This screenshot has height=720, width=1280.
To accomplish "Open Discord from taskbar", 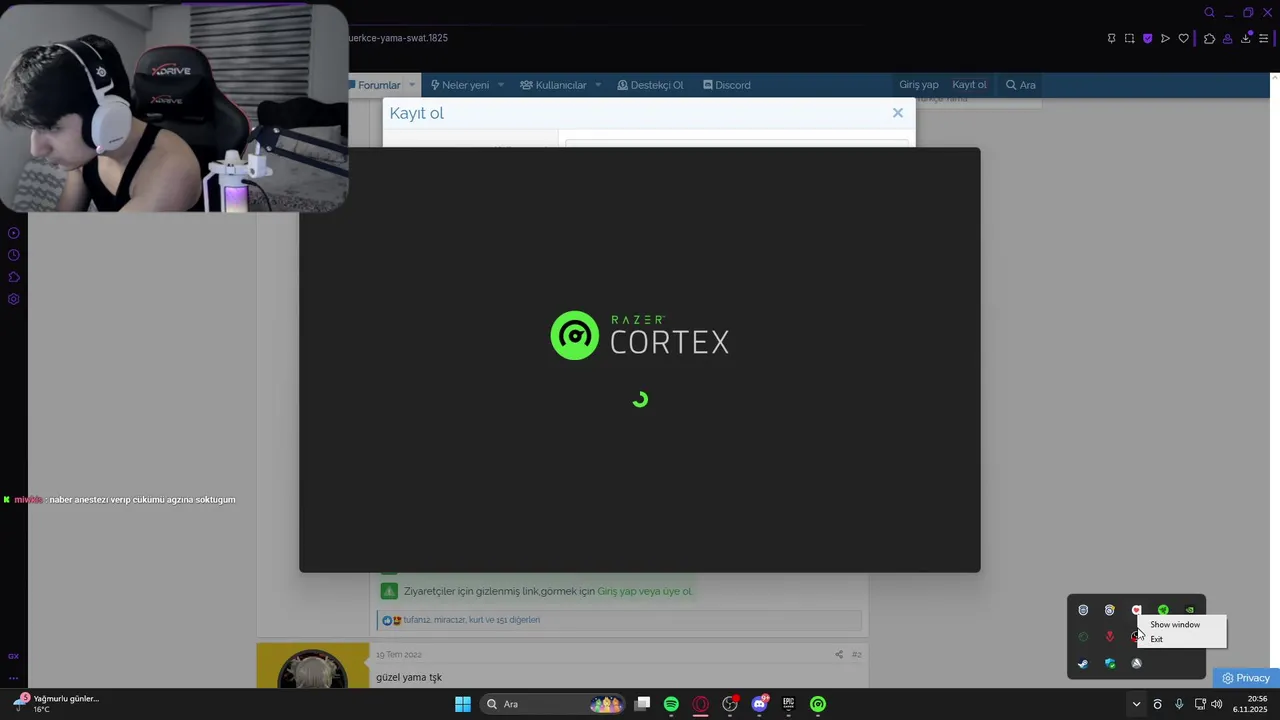I will 760,704.
